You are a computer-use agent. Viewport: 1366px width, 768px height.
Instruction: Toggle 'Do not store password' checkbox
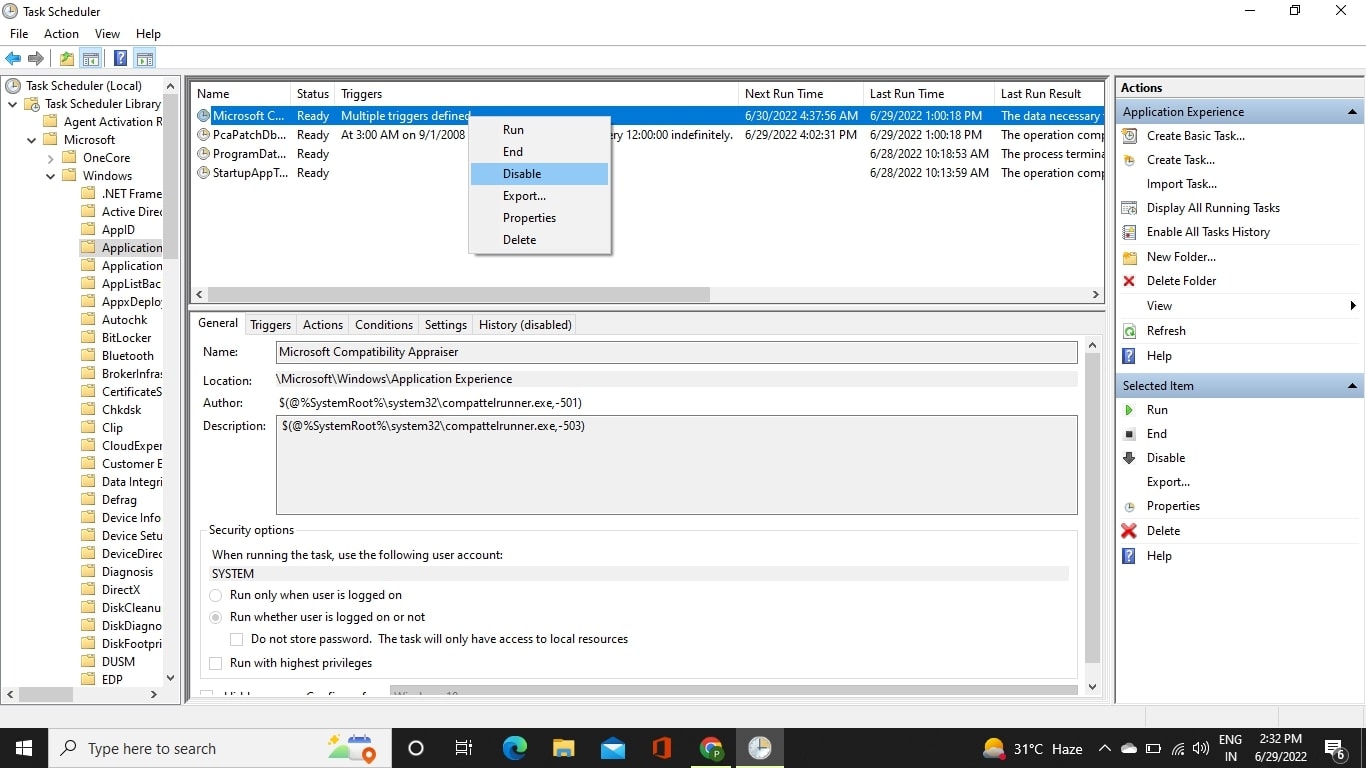(x=237, y=639)
